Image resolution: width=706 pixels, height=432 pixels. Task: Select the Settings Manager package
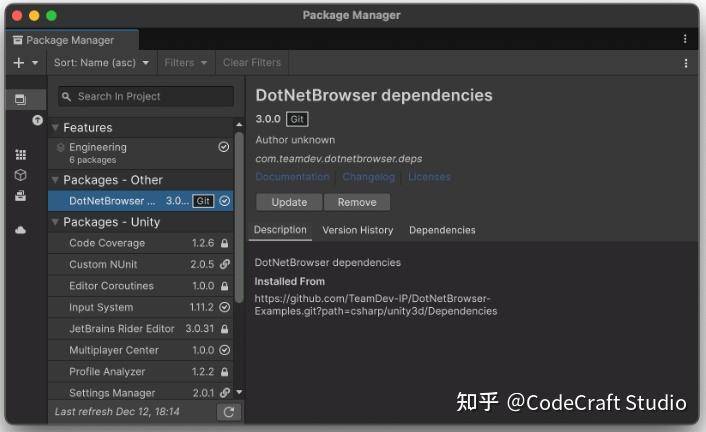point(140,392)
